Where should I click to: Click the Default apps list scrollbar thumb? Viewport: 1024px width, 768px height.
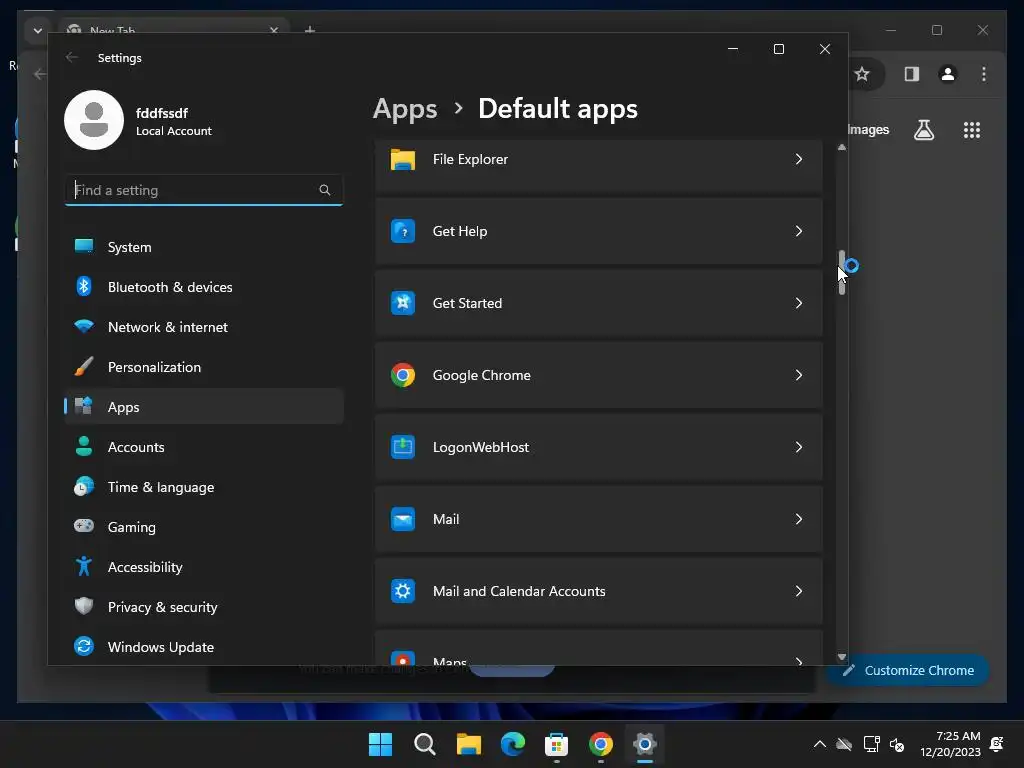(x=842, y=272)
